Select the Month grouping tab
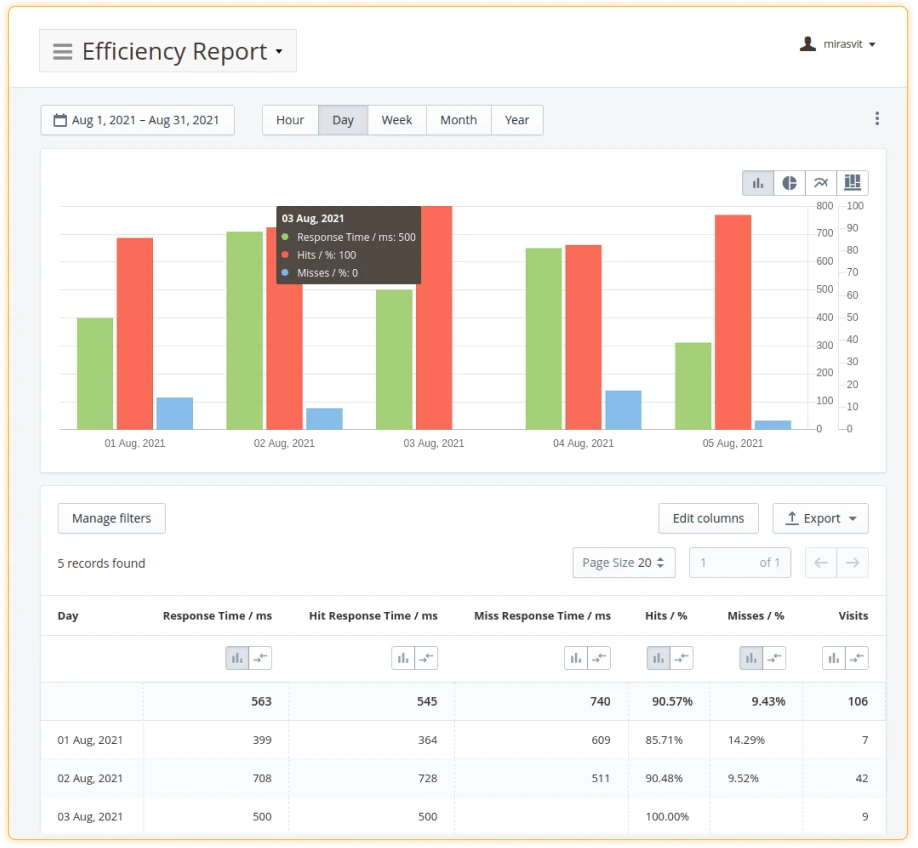This screenshot has width=918, height=848. pyautogui.click(x=458, y=120)
